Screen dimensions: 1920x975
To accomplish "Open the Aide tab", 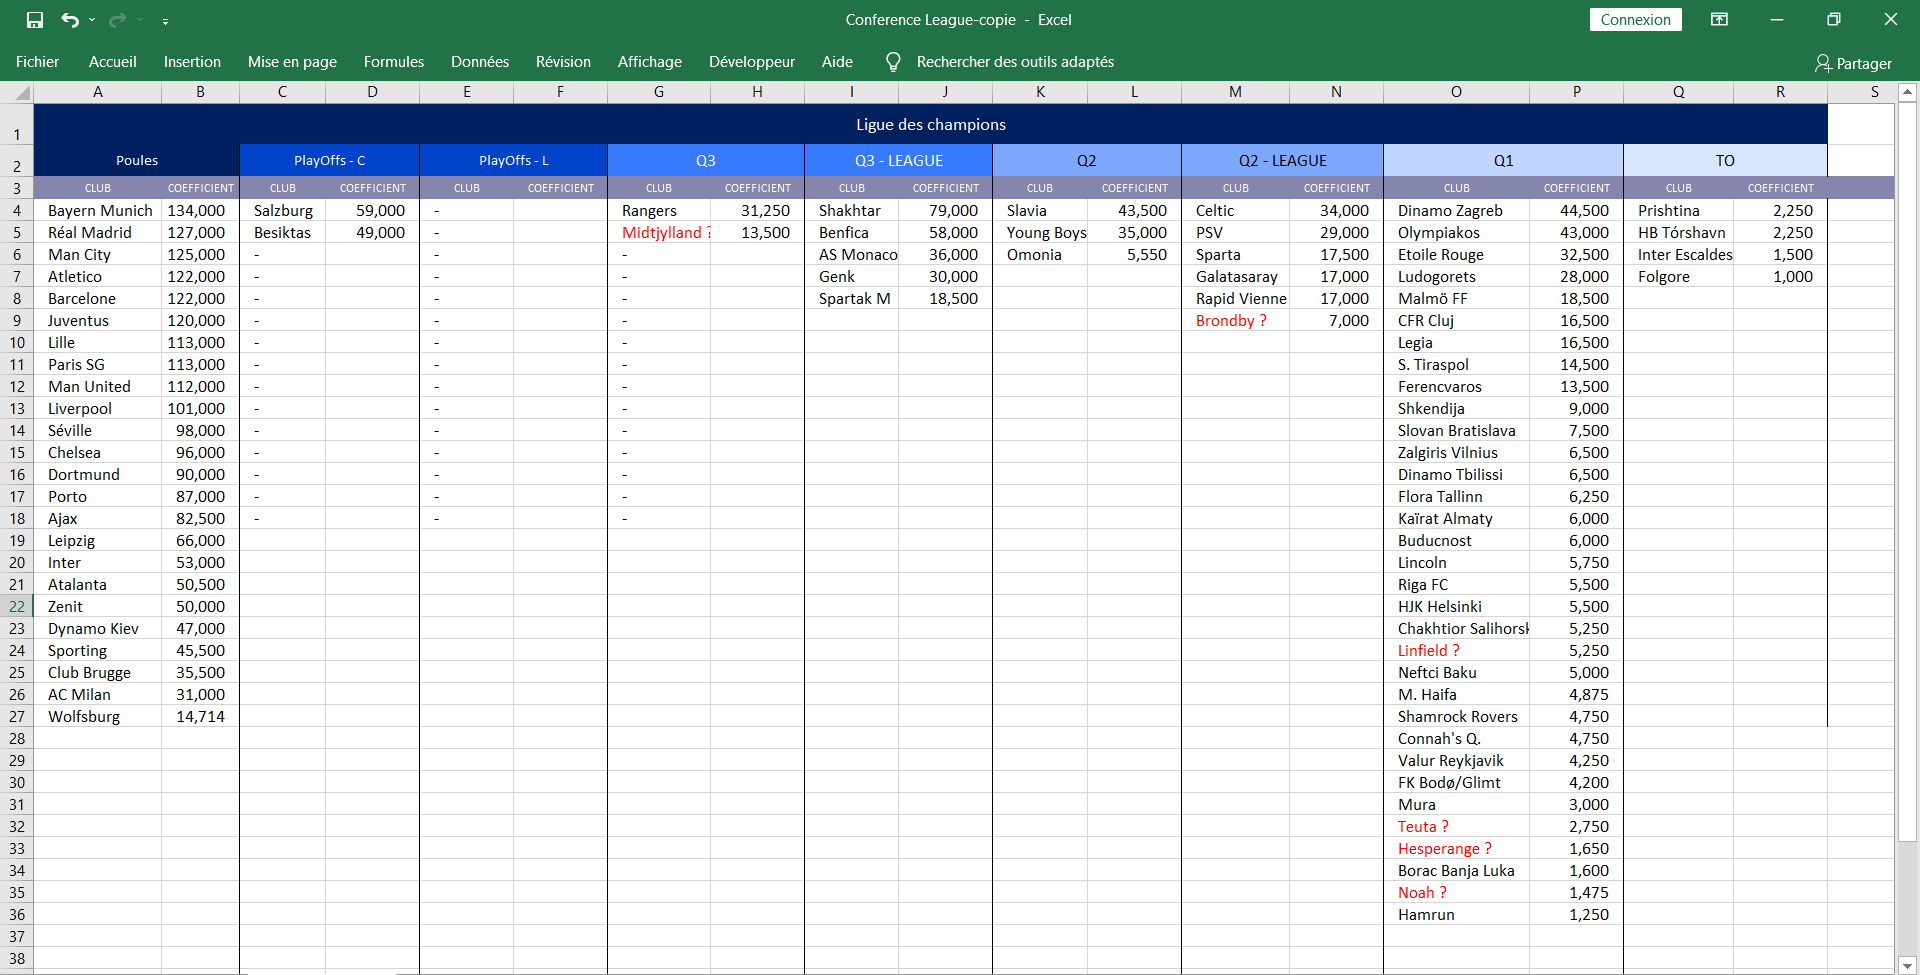I will (x=837, y=62).
